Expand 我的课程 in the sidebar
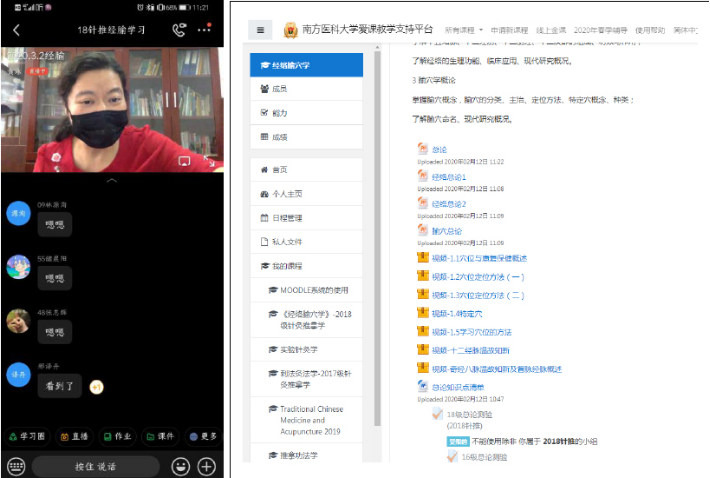 click(x=307, y=266)
